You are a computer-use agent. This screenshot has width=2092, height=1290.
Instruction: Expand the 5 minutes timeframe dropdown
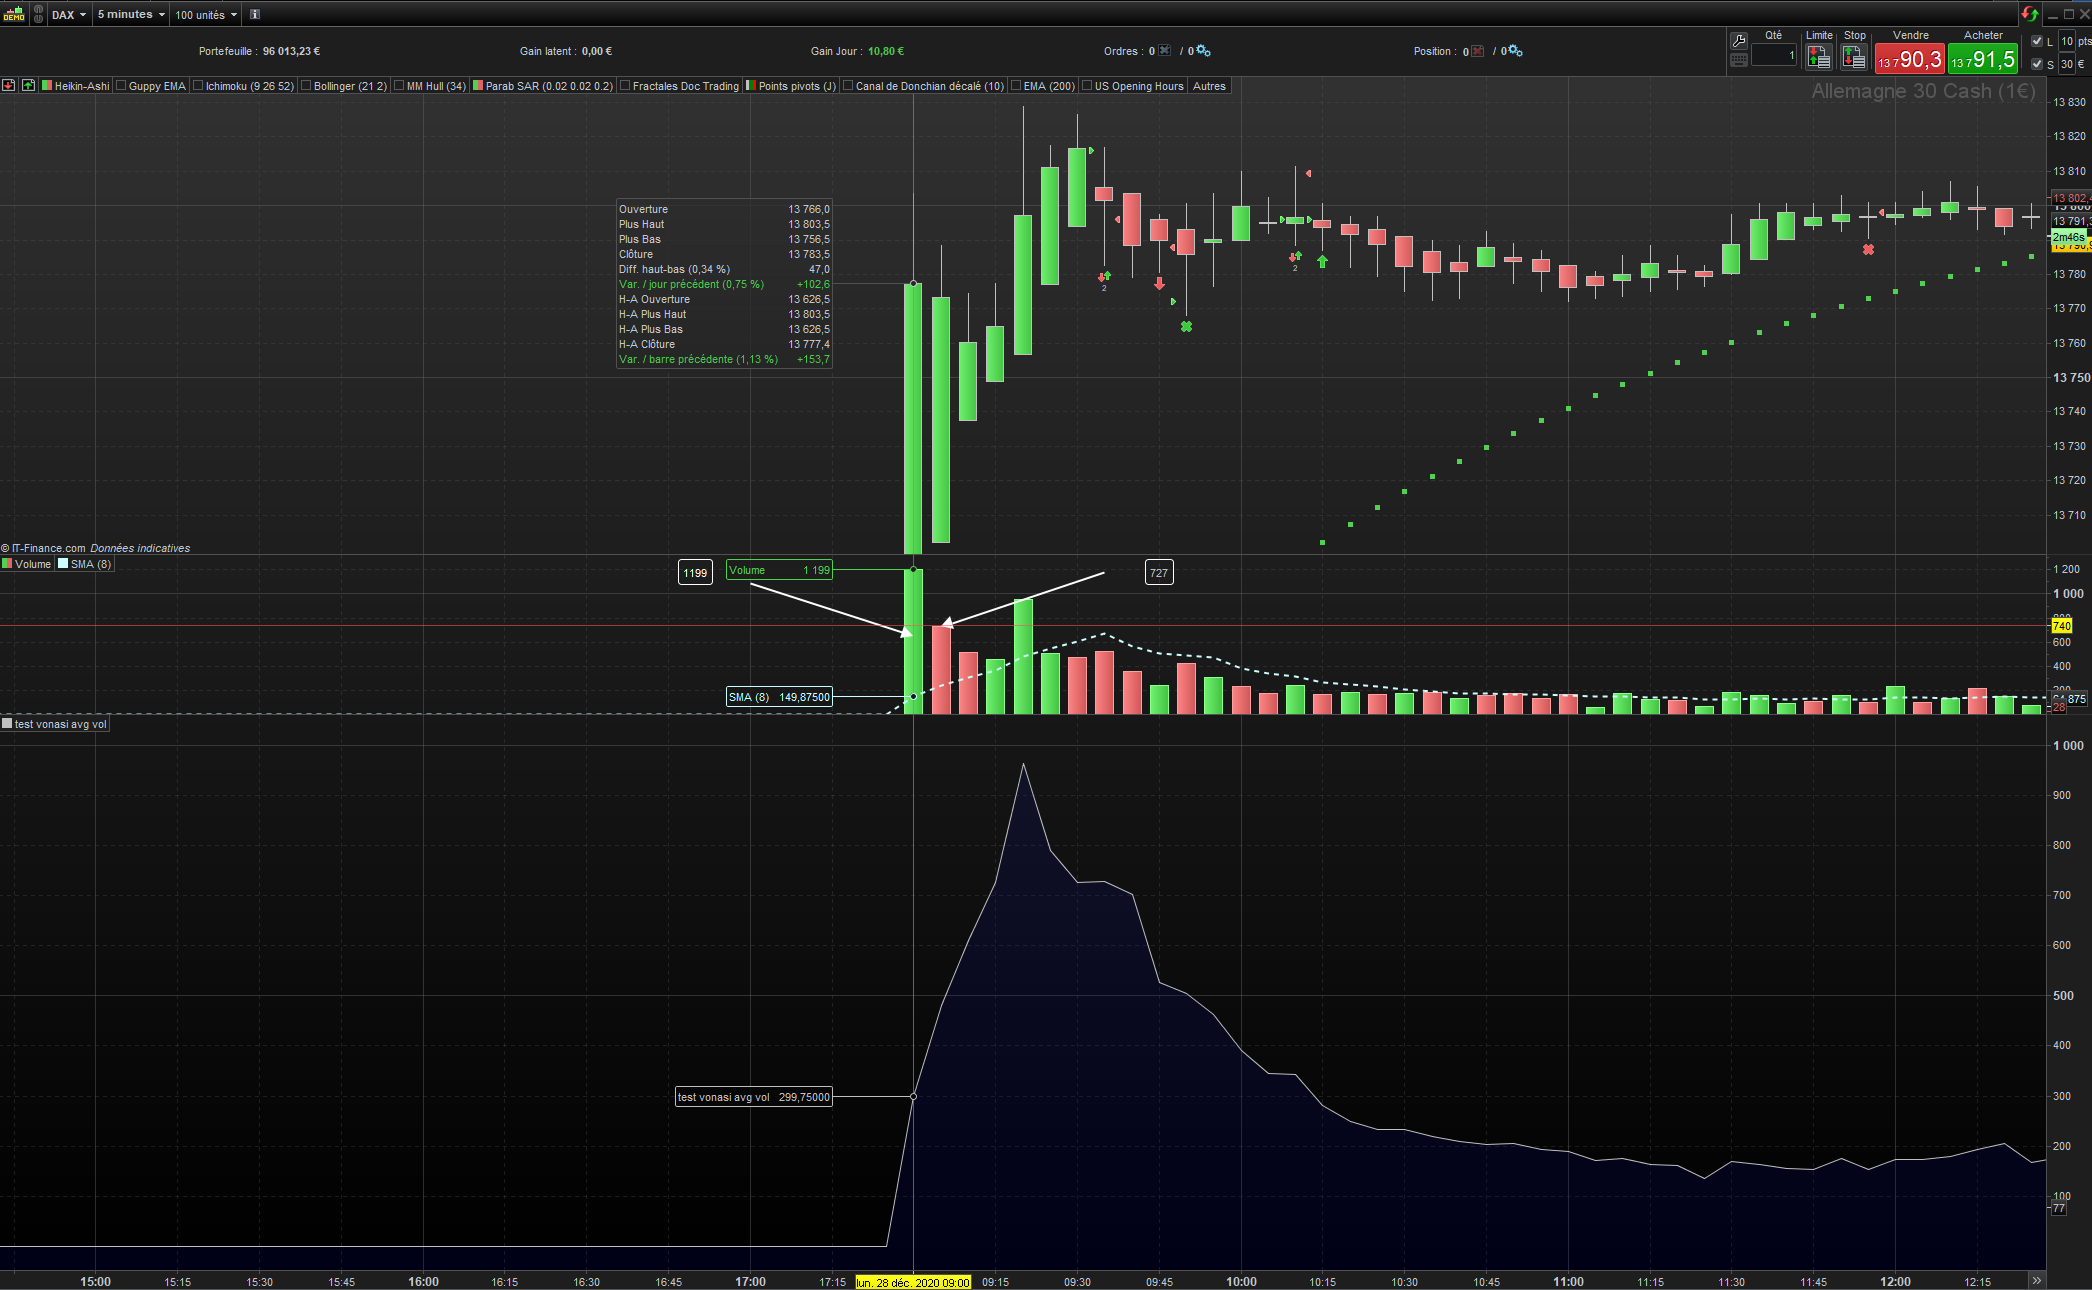pyautogui.click(x=131, y=14)
